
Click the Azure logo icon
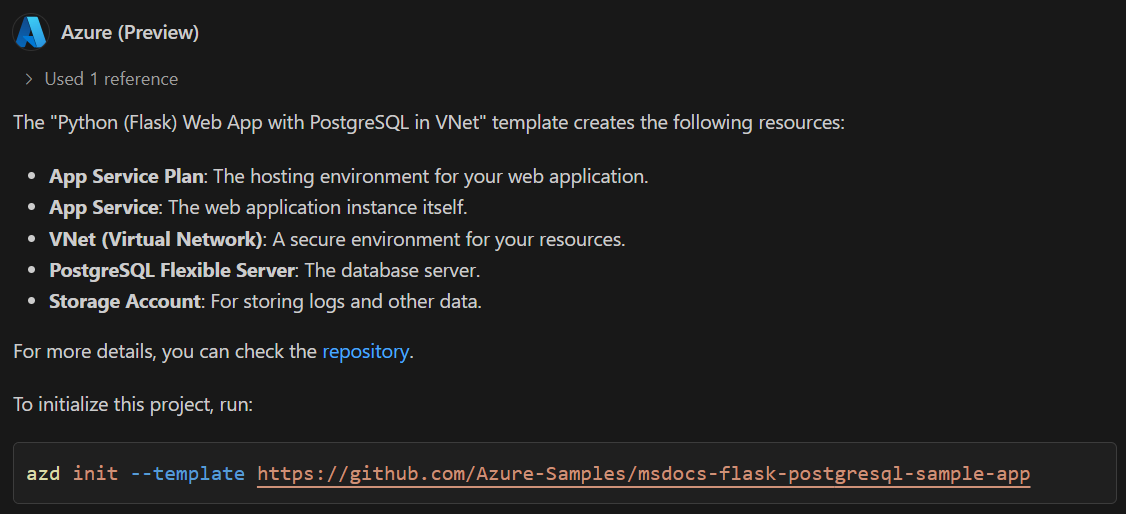coord(31,32)
